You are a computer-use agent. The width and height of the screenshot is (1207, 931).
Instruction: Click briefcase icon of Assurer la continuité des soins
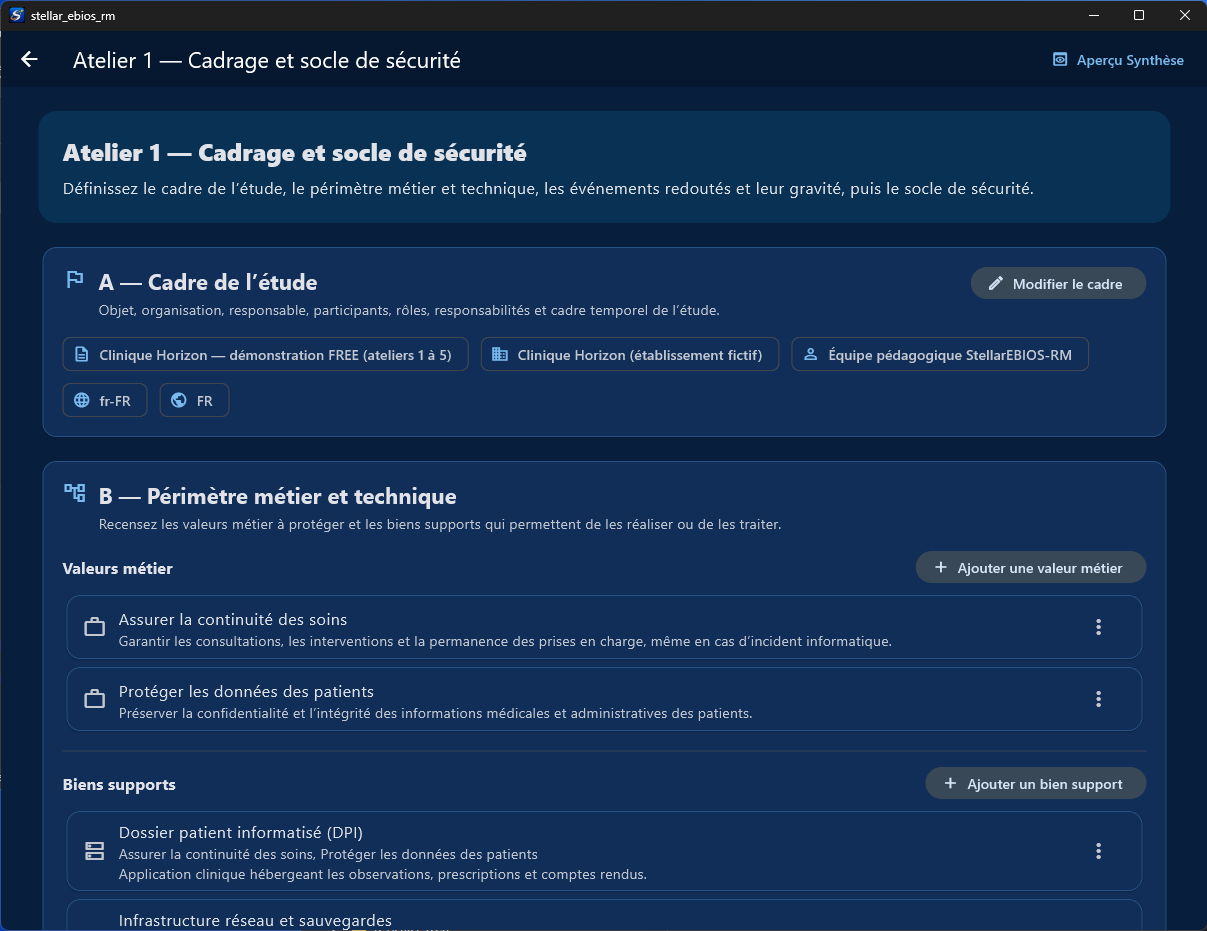[x=95, y=628]
